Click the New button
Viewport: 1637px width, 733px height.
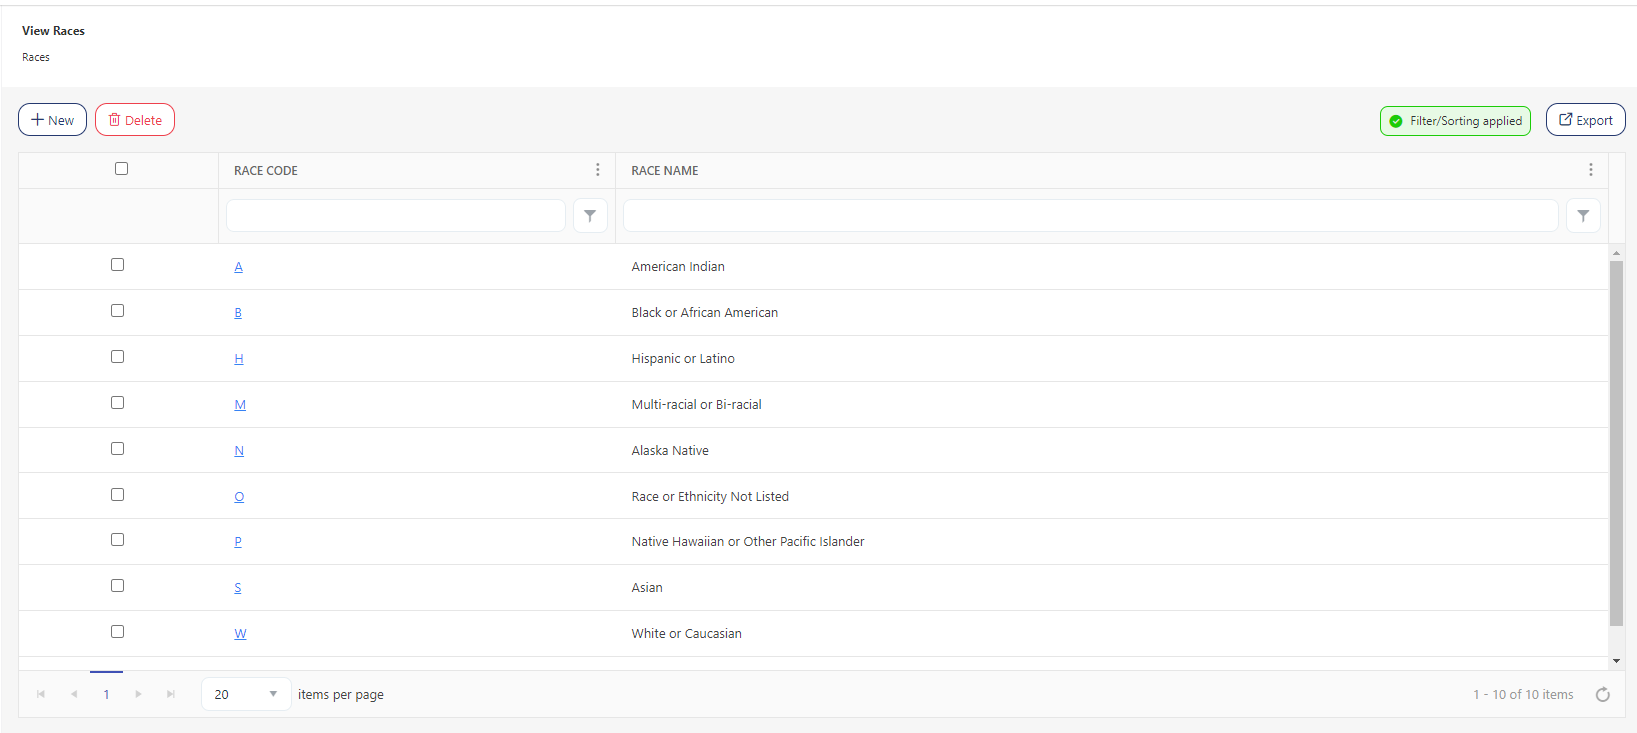coord(52,120)
